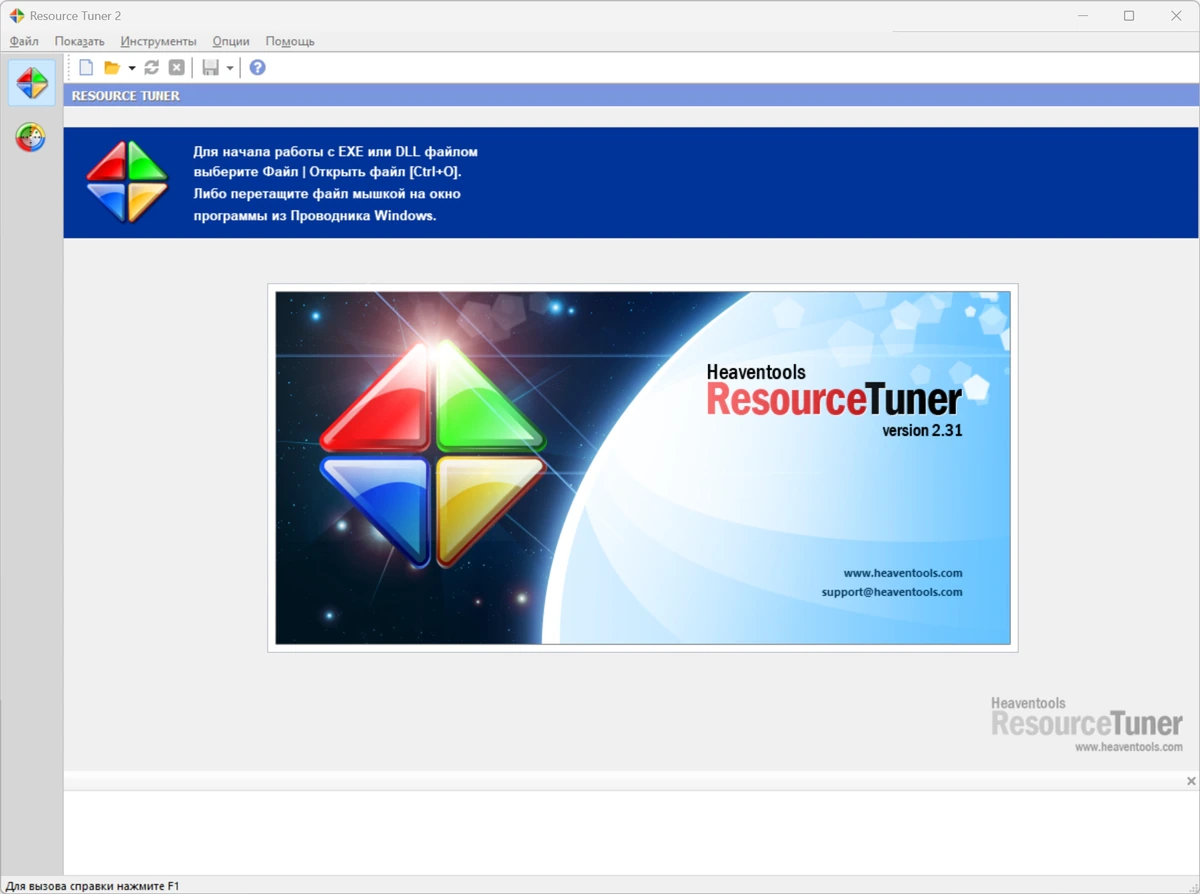Open the Помощь menu

coord(290,41)
